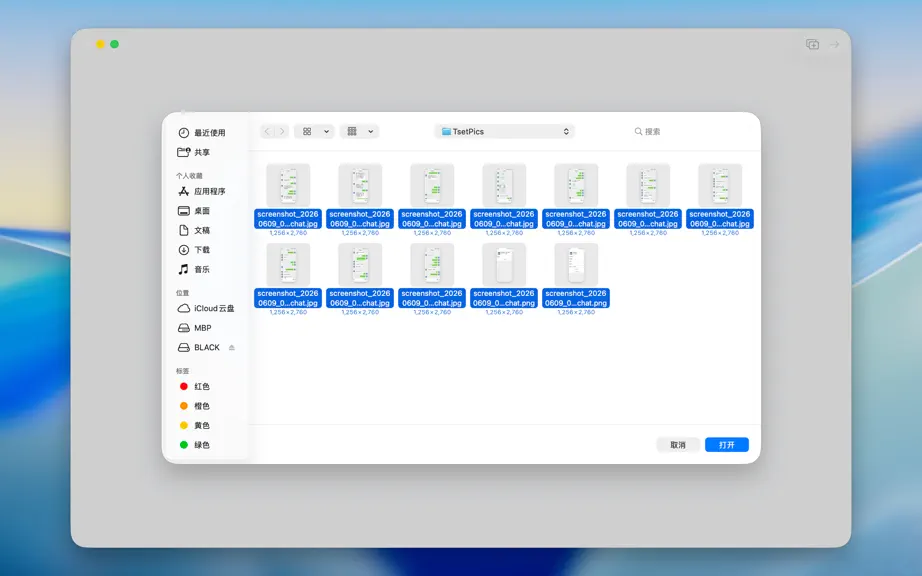Click the grouping options grid icon
Image resolution: width=922 pixels, height=576 pixels.
[x=352, y=132]
